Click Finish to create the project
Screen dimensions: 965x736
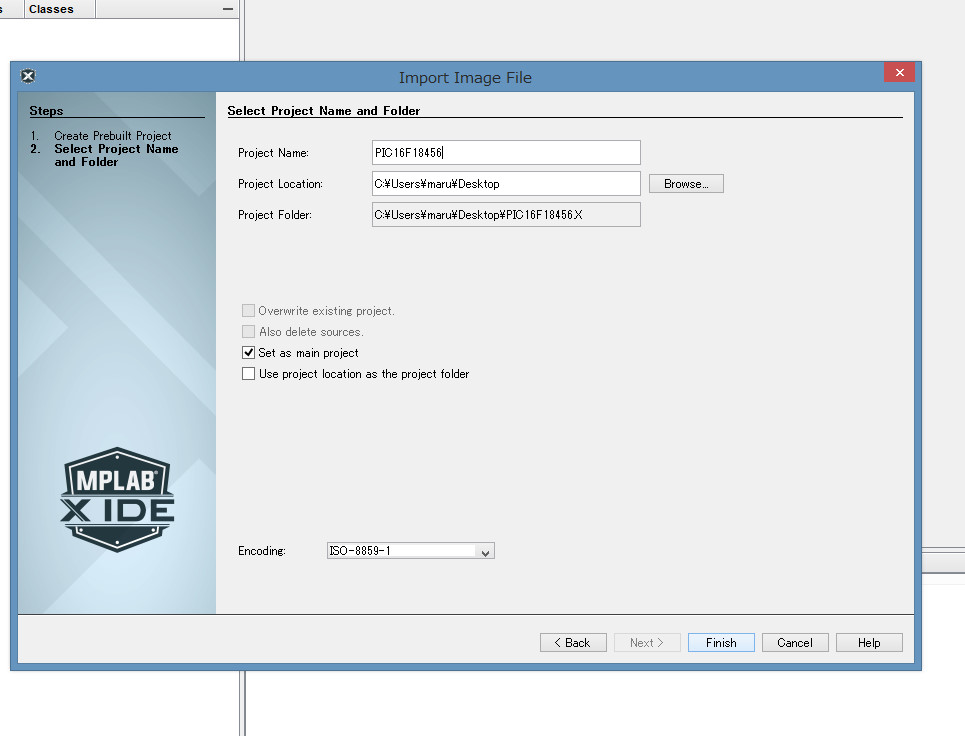coord(721,642)
